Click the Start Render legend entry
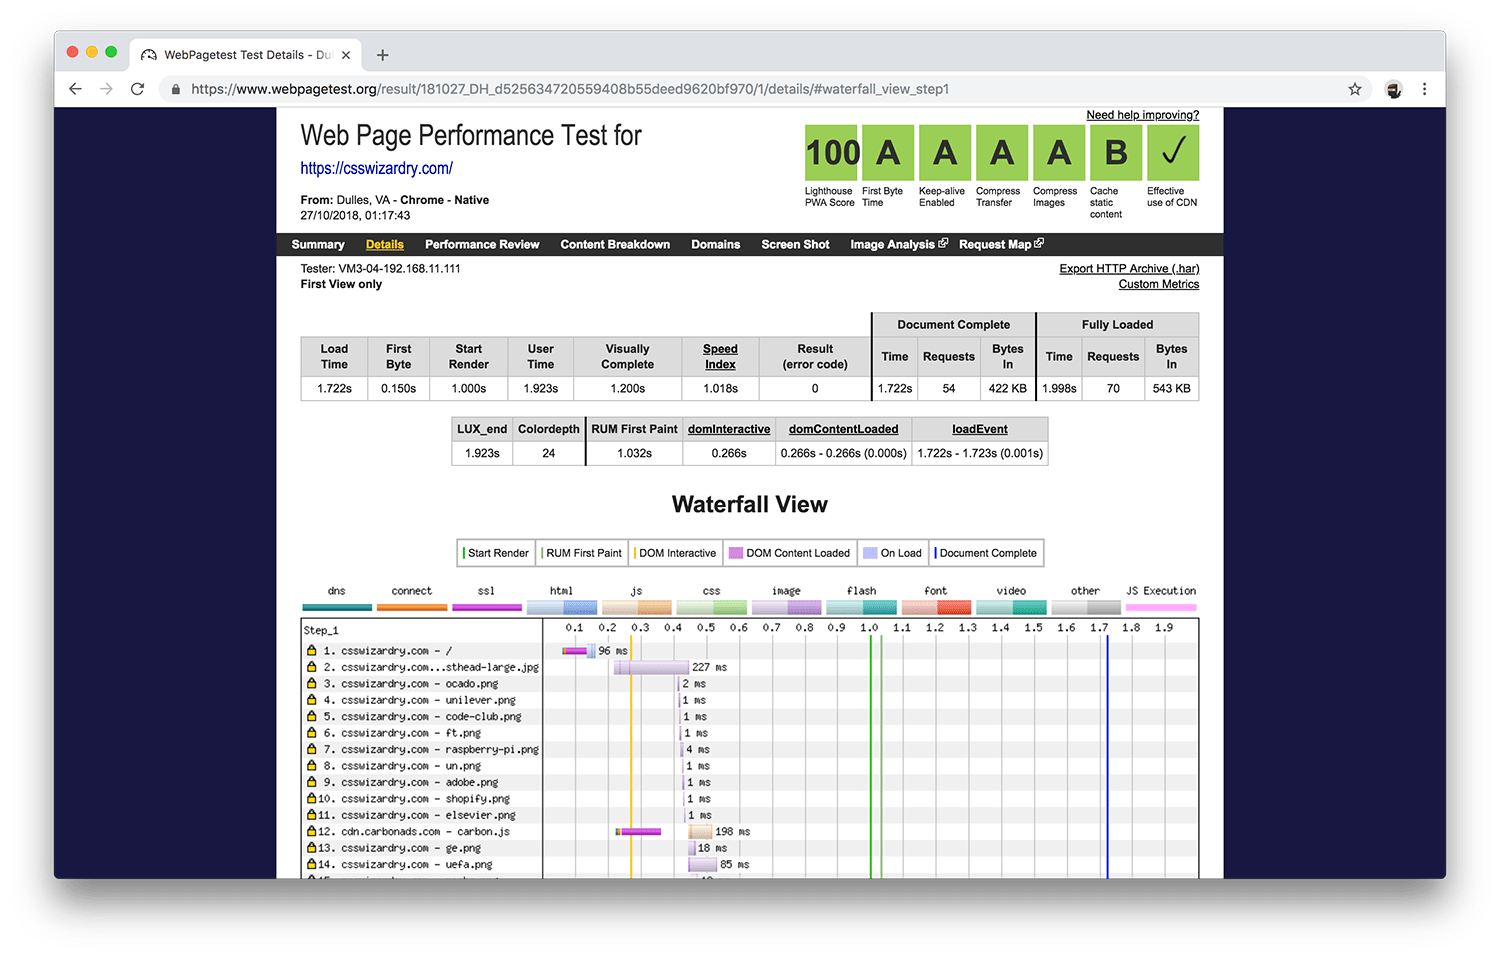The width and height of the screenshot is (1500, 956). [496, 553]
